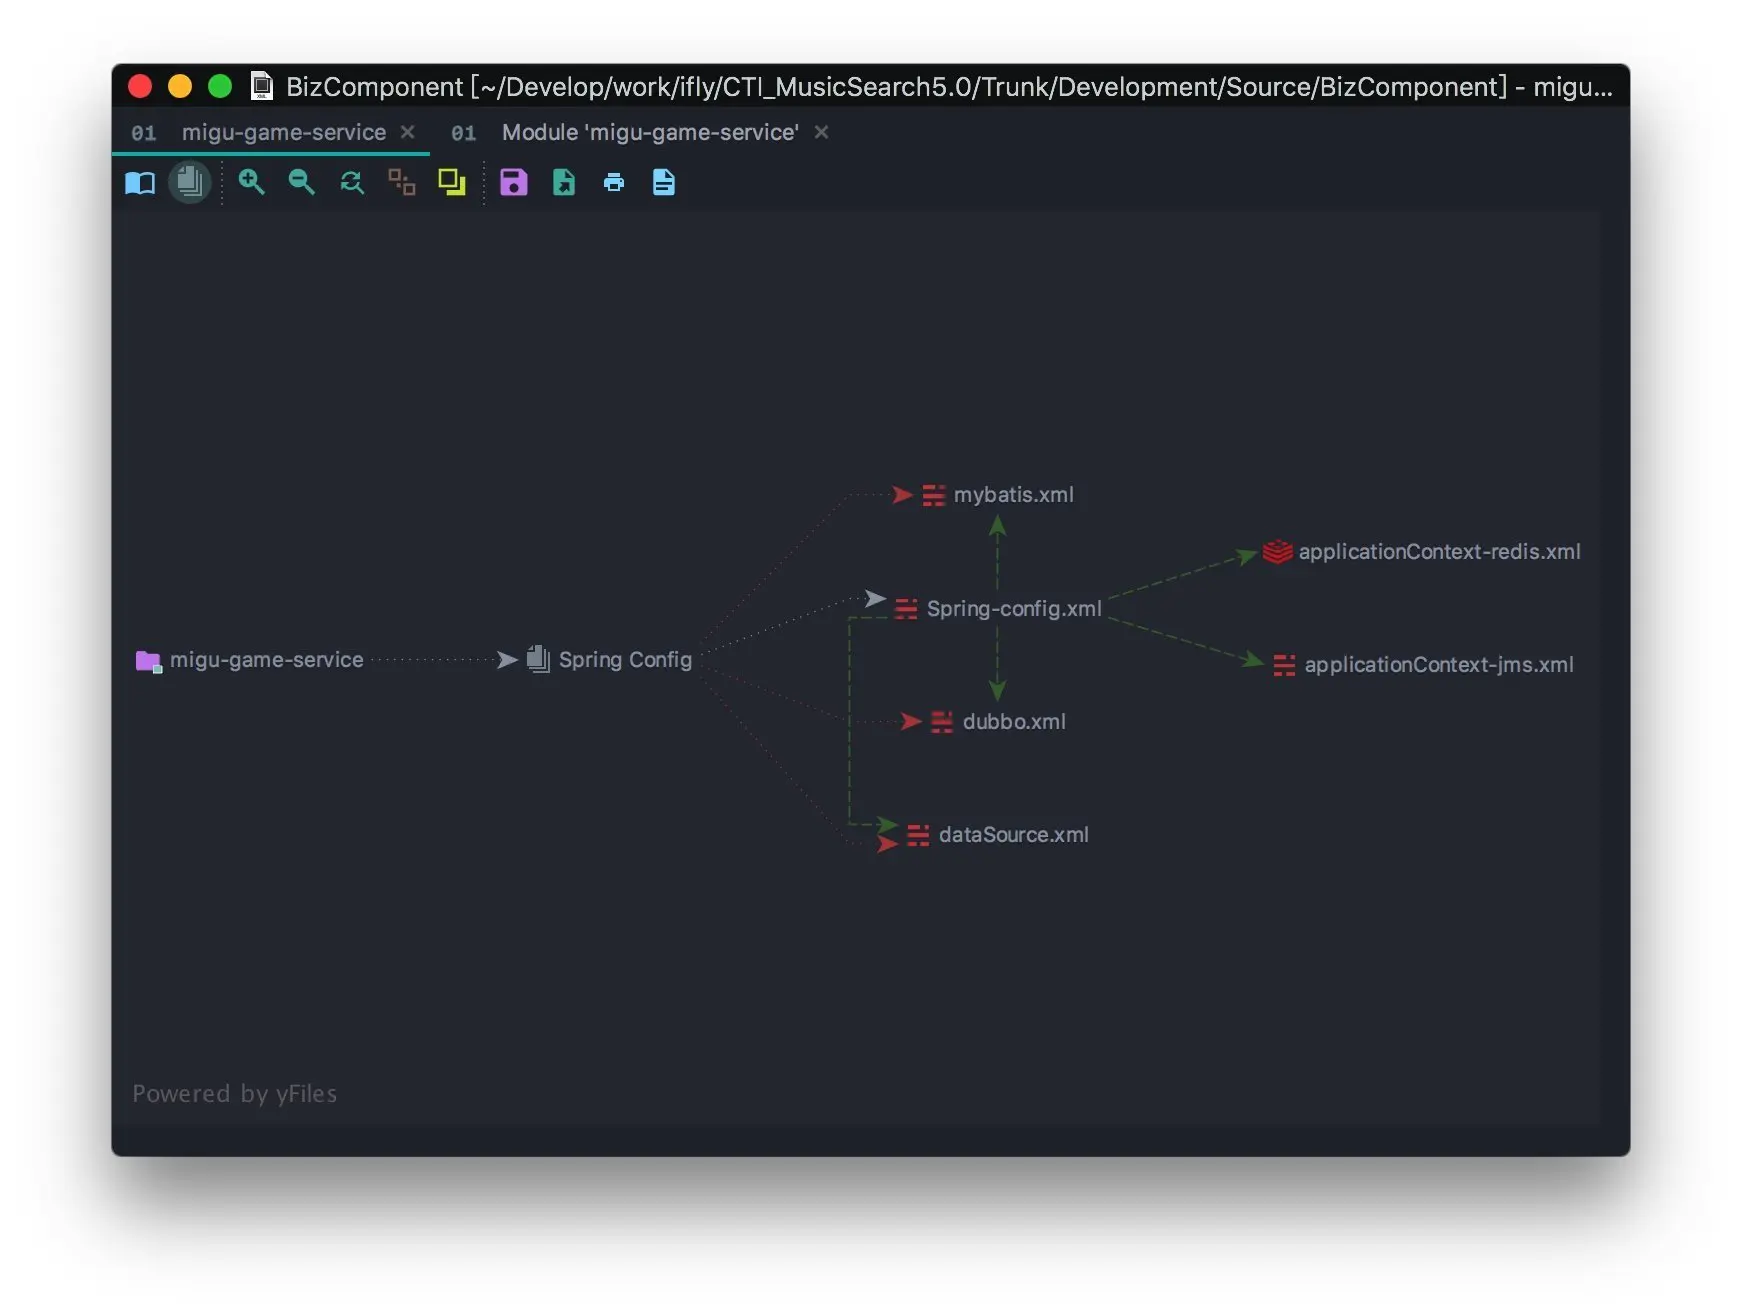This screenshot has width=1742, height=1316.
Task: Print the dependency diagram
Action: click(x=614, y=183)
